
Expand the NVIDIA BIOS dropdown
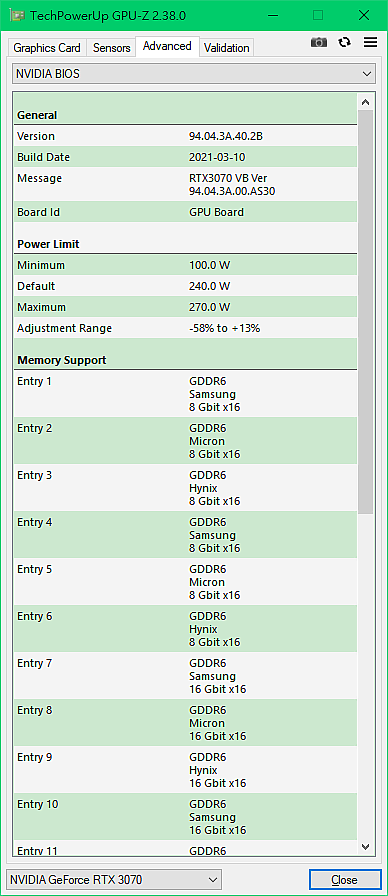pyautogui.click(x=194, y=74)
